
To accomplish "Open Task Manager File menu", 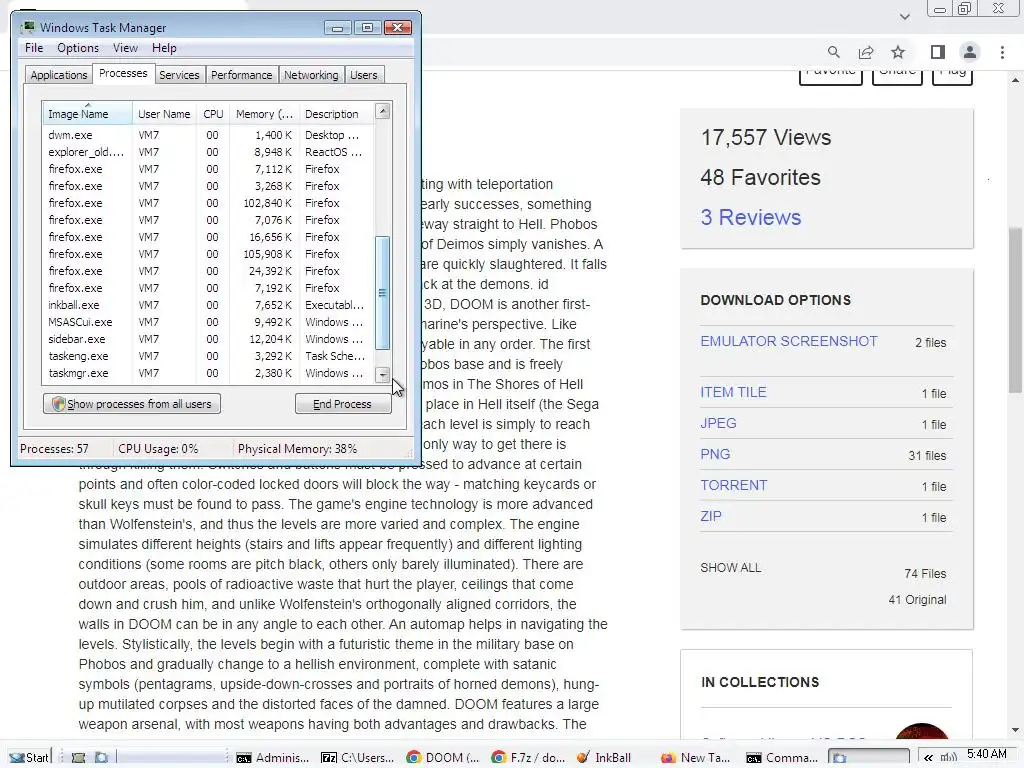I will 34,48.
